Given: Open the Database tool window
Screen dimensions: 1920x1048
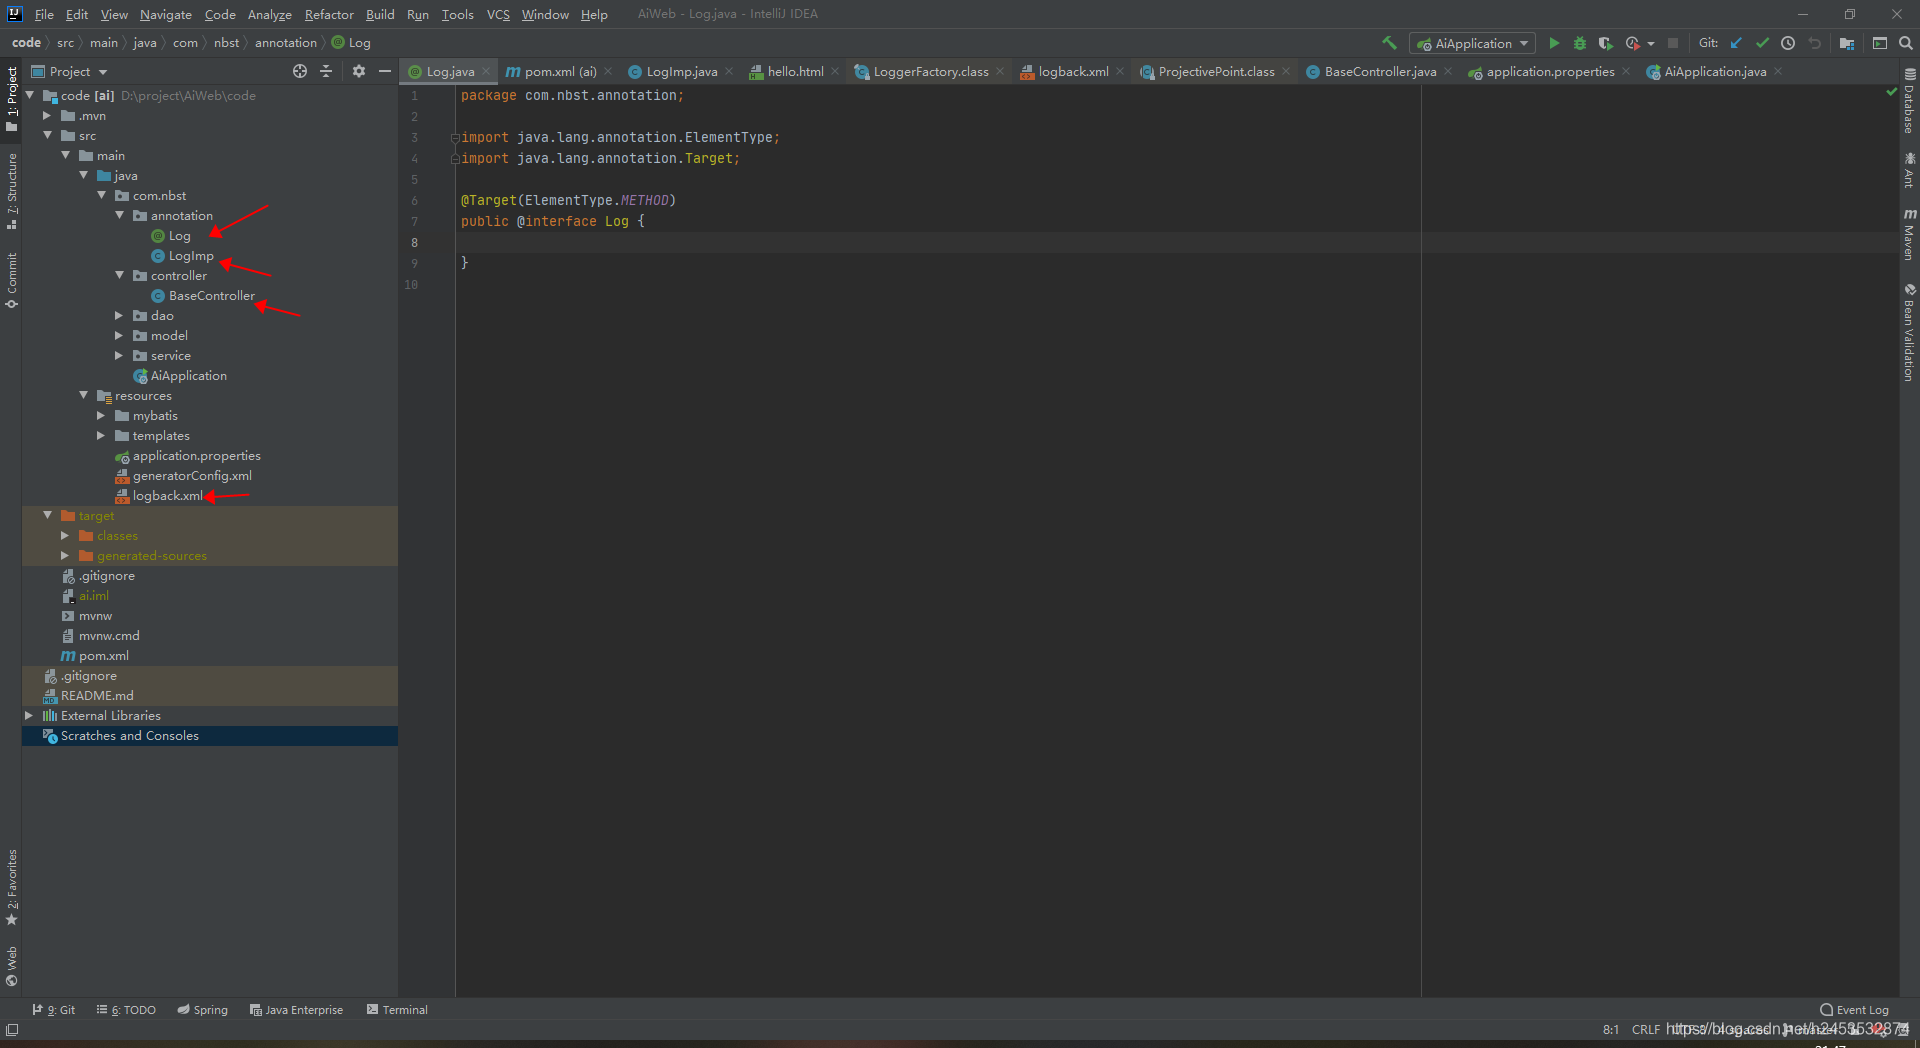Looking at the screenshot, I should [1909, 101].
